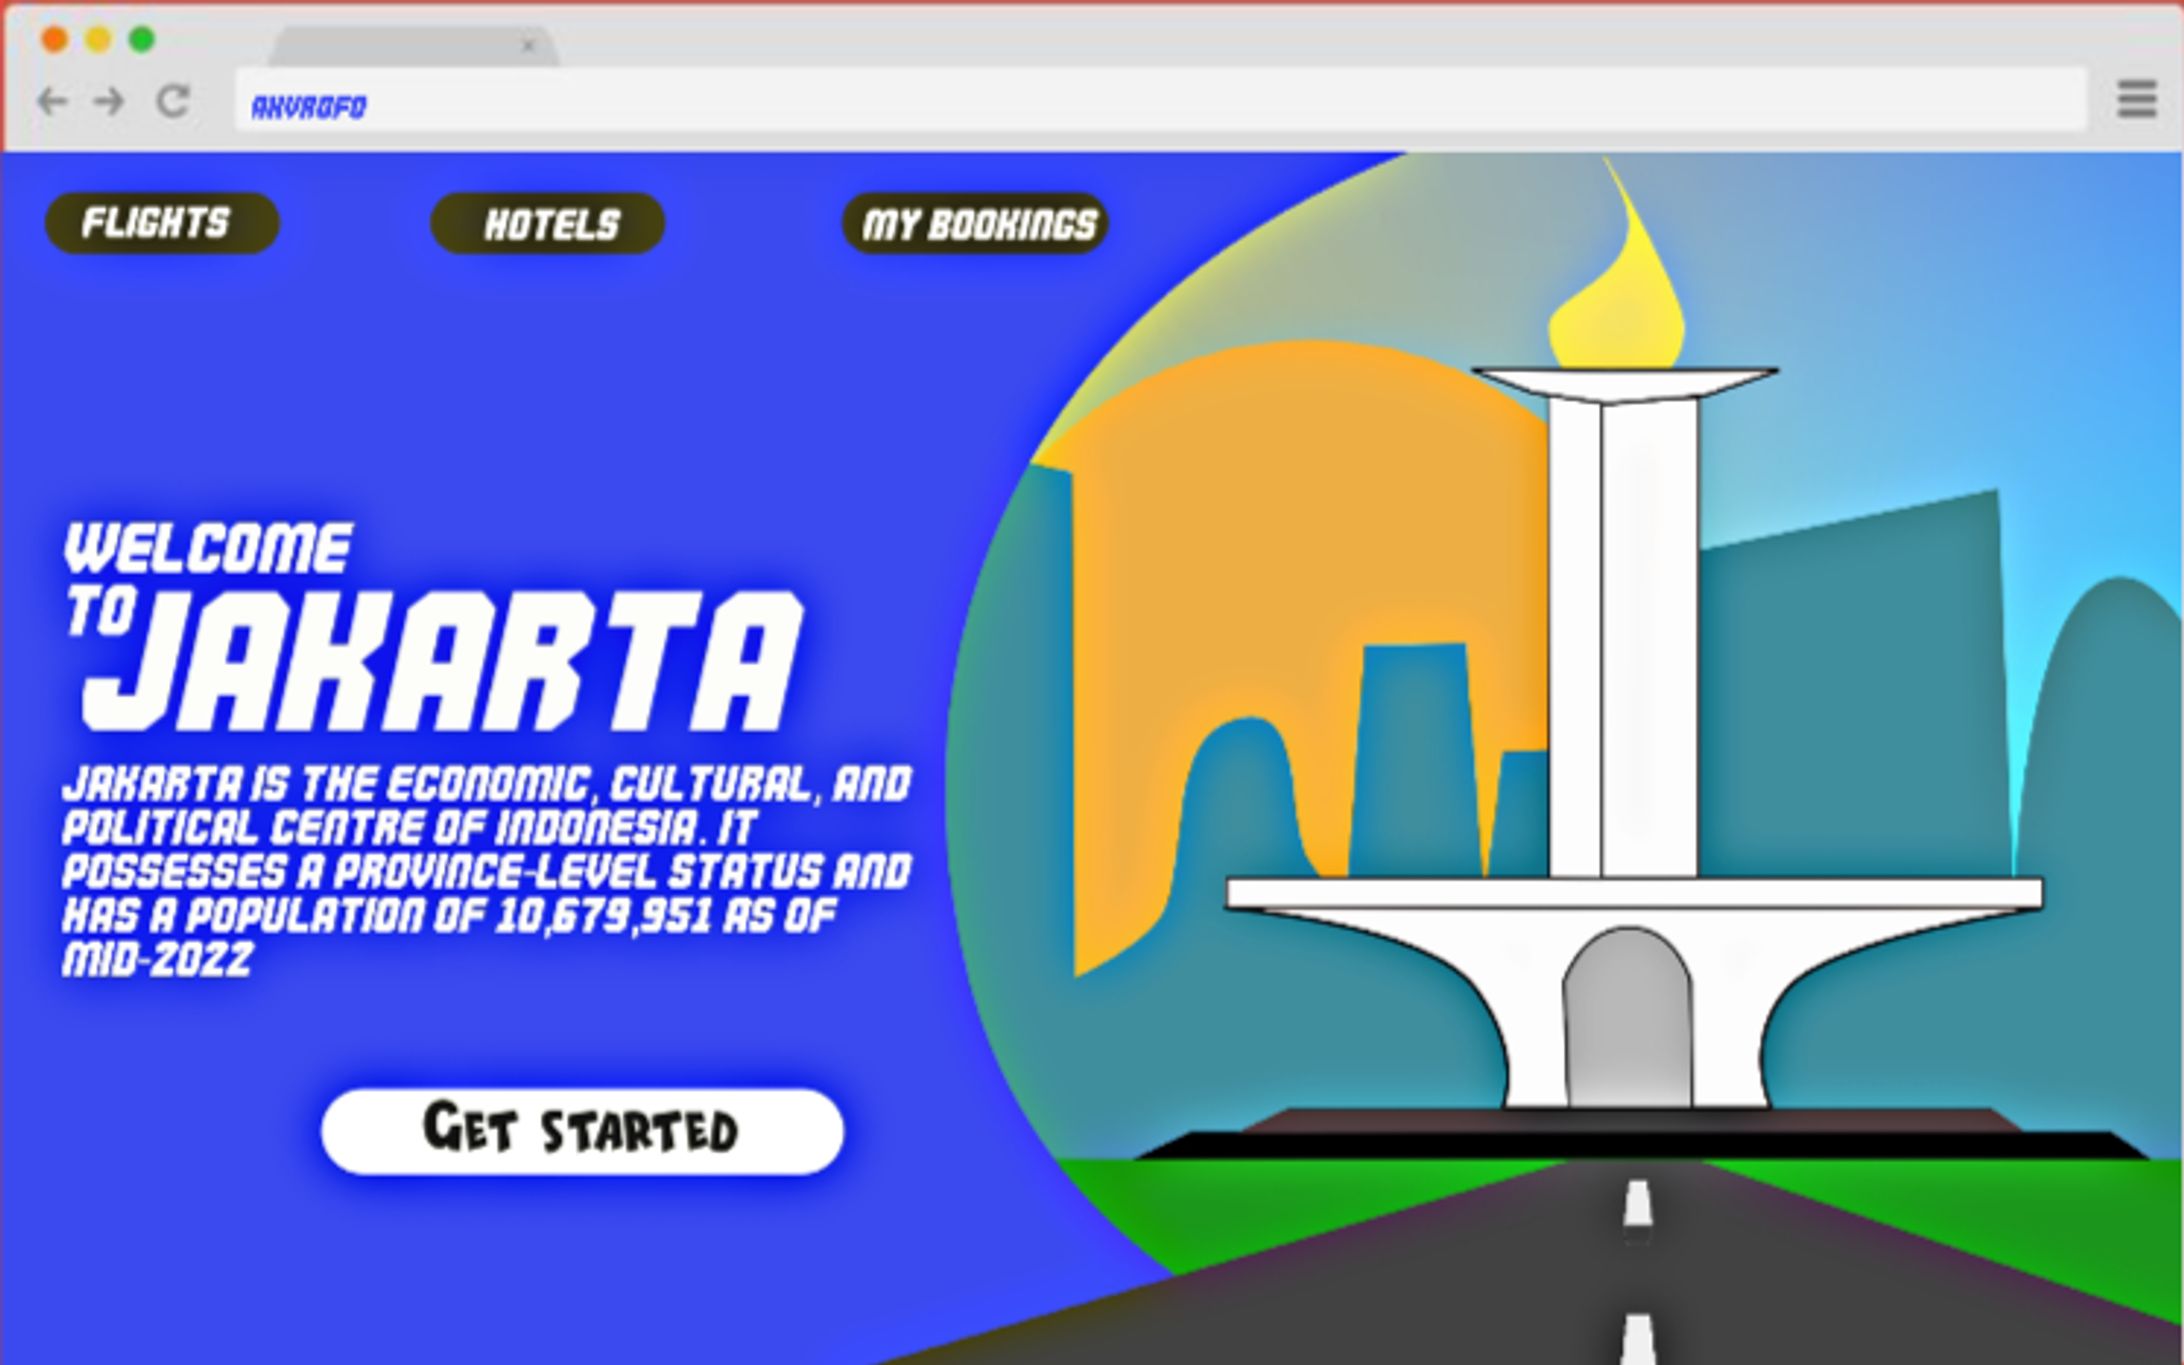Image resolution: width=2184 pixels, height=1365 pixels.
Task: Close the browser tab with its X
Action: tap(528, 46)
